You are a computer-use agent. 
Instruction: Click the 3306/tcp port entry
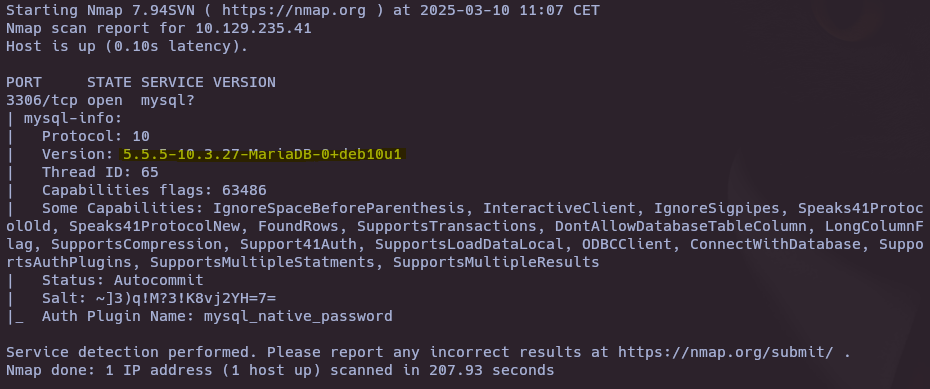42,101
